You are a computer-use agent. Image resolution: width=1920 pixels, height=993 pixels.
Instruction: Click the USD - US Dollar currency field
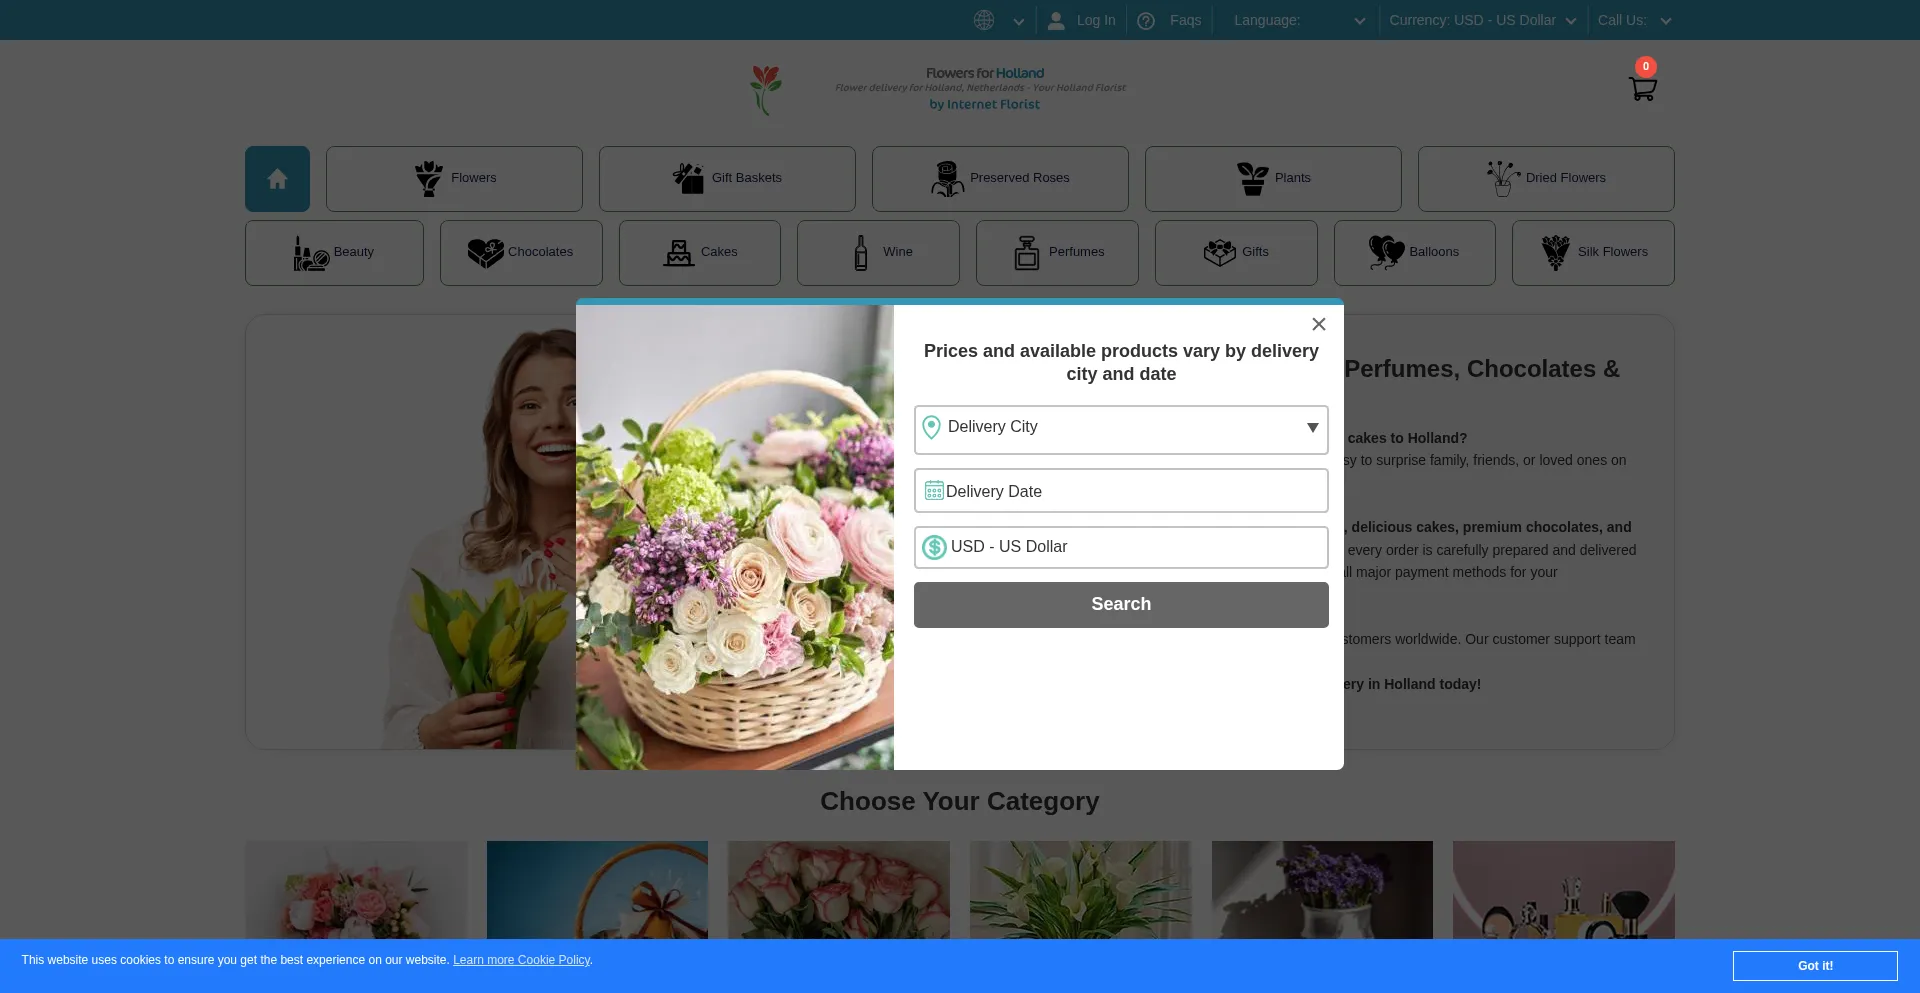tap(1120, 547)
